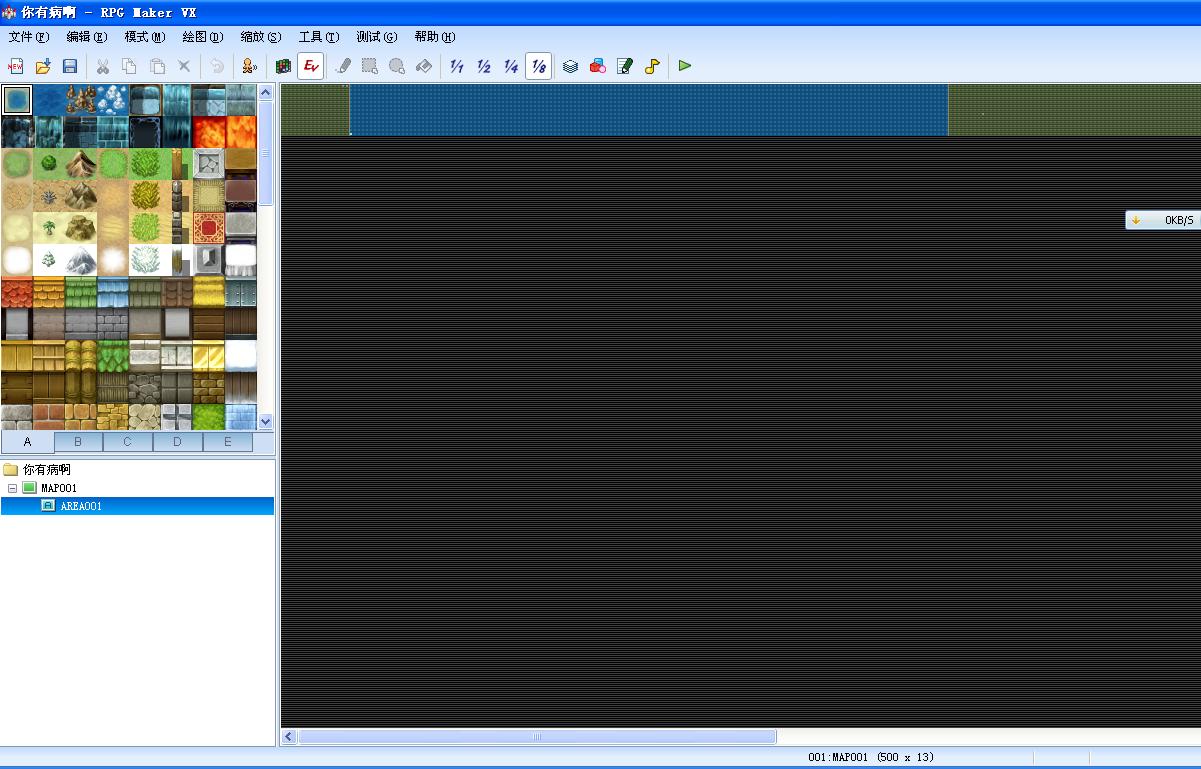Pick the selected ocean water tile

17,100
